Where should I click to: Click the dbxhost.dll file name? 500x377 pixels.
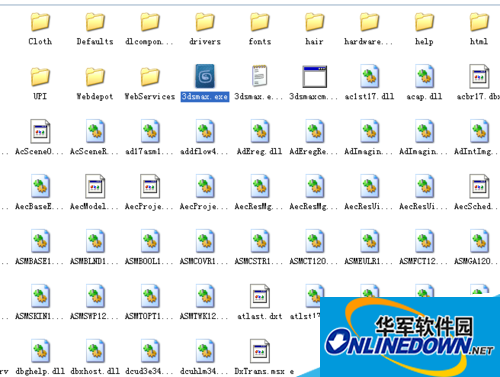click(x=95, y=371)
